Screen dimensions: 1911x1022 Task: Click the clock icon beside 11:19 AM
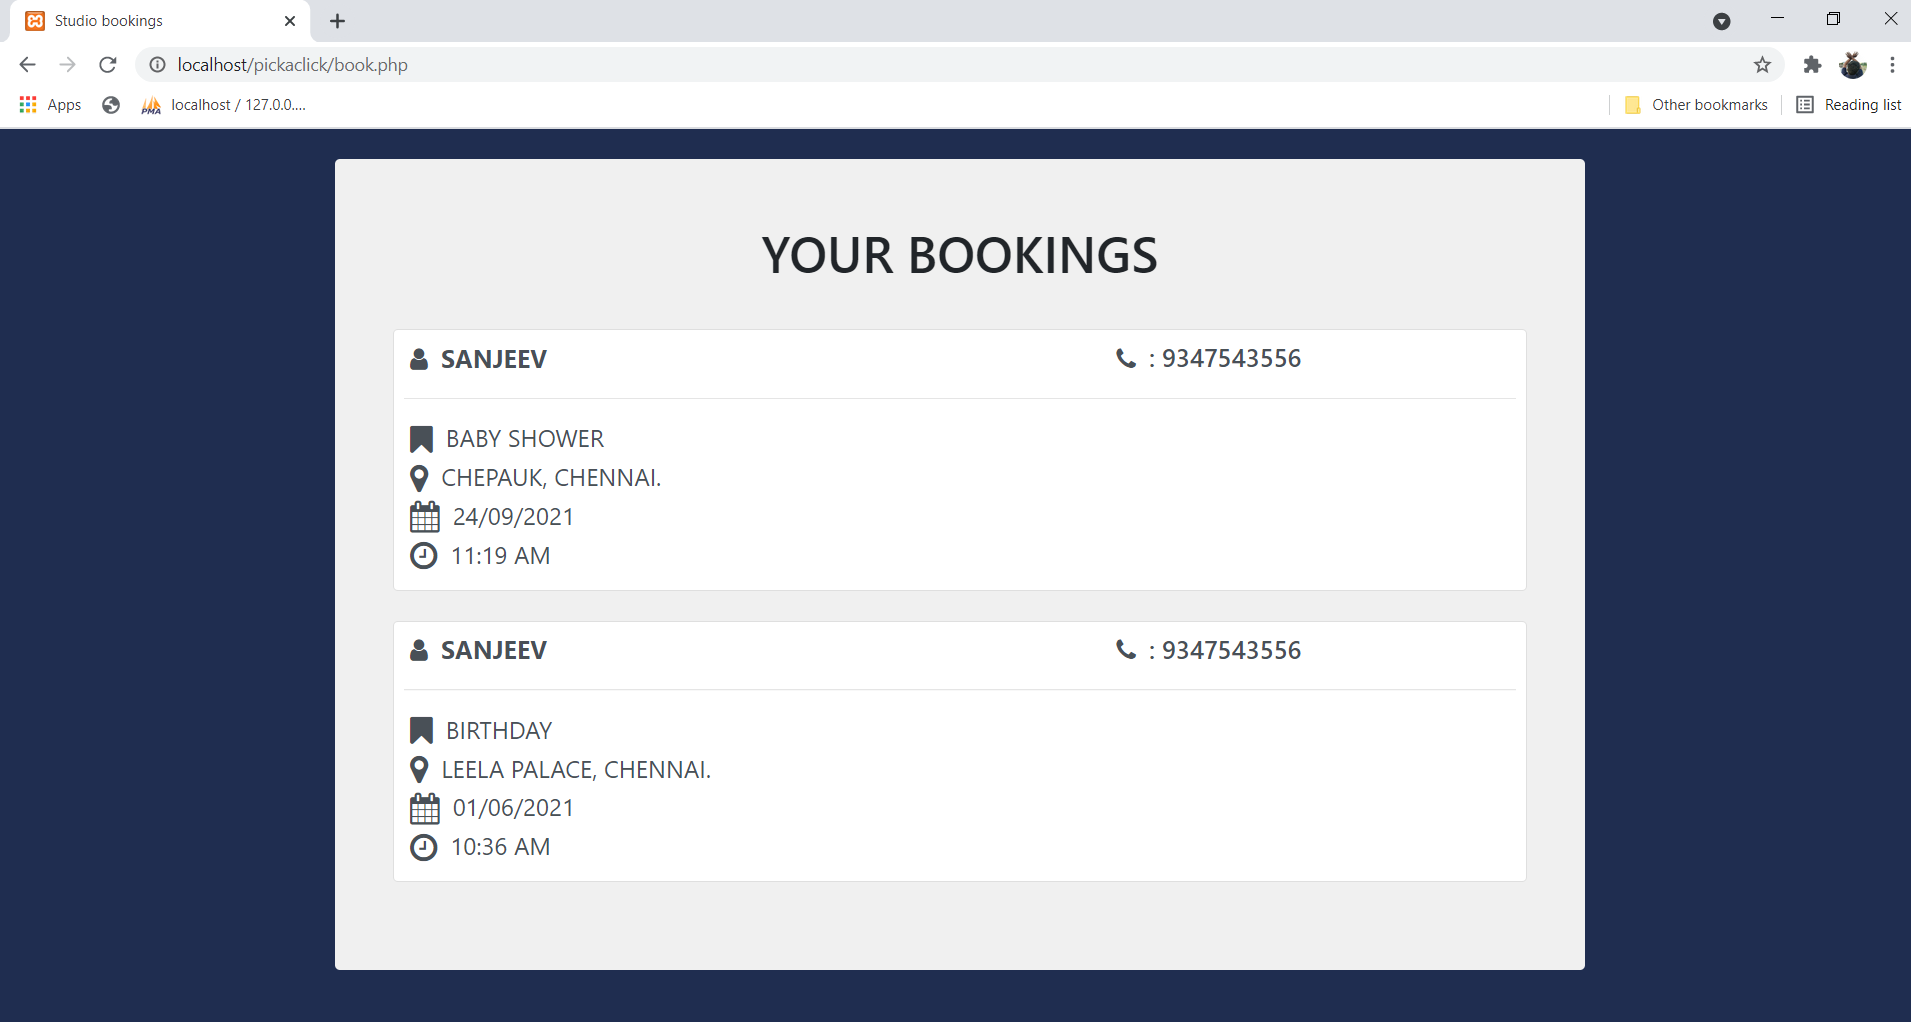click(423, 556)
